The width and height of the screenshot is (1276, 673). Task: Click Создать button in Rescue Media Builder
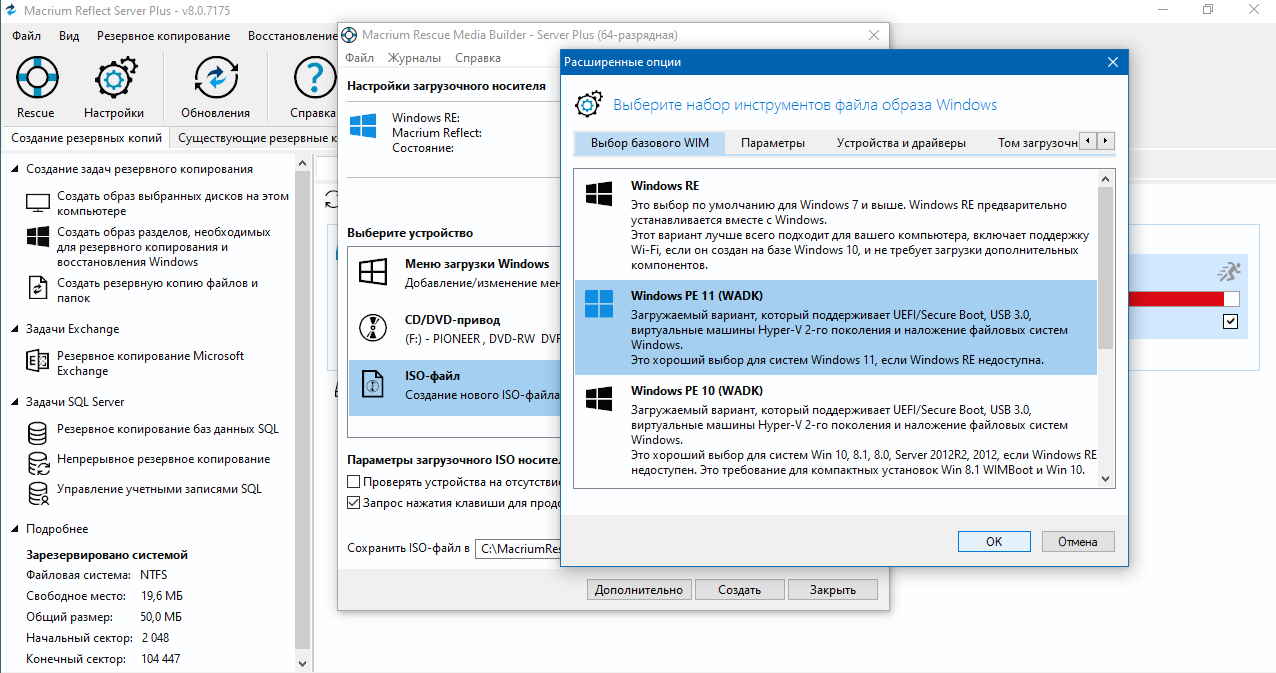[740, 590]
